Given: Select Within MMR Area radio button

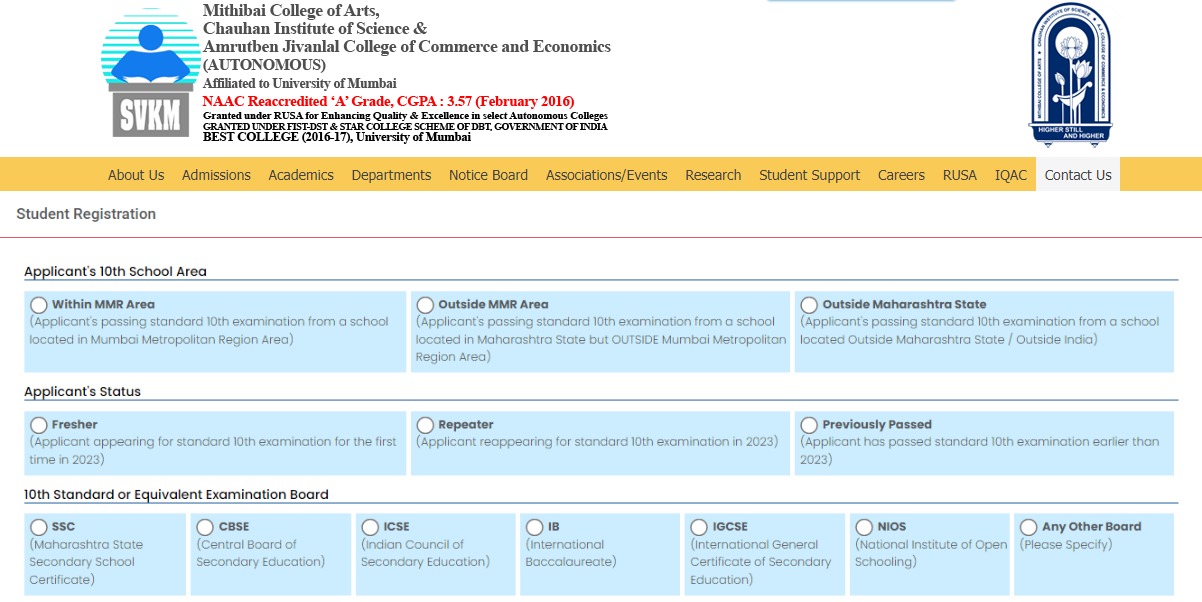Looking at the screenshot, I should [38, 305].
